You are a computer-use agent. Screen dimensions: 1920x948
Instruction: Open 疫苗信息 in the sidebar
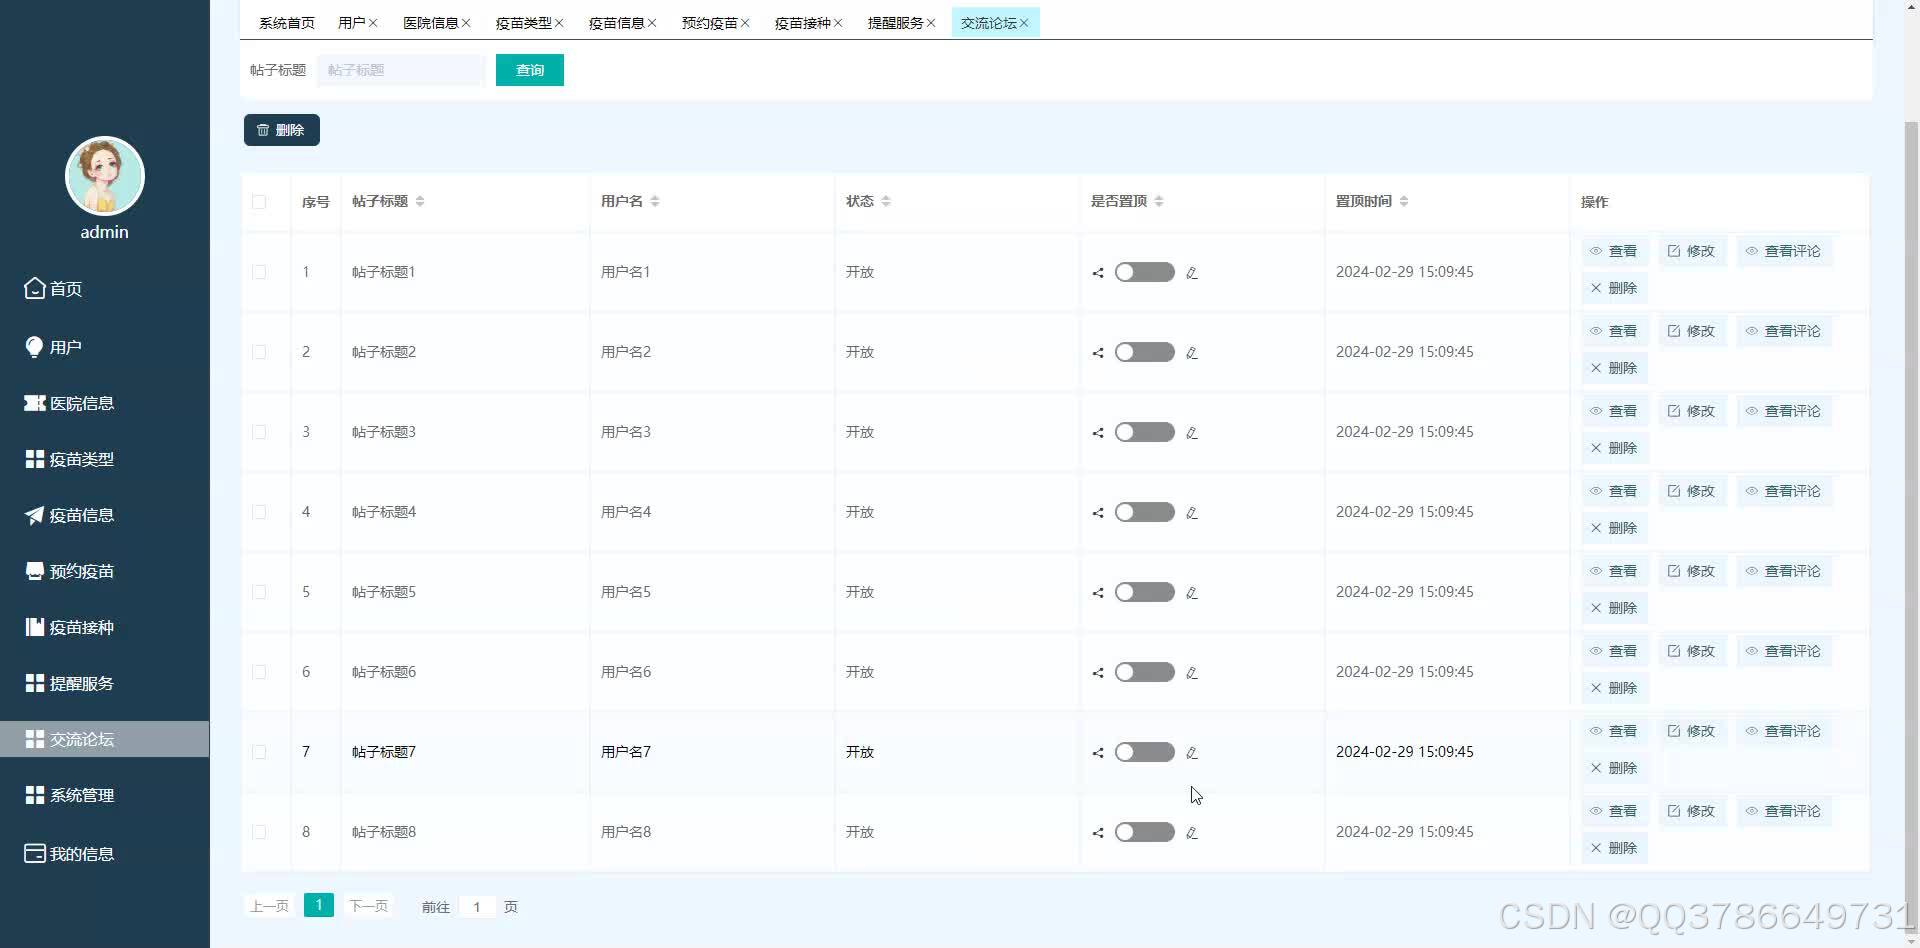pyautogui.click(x=104, y=515)
